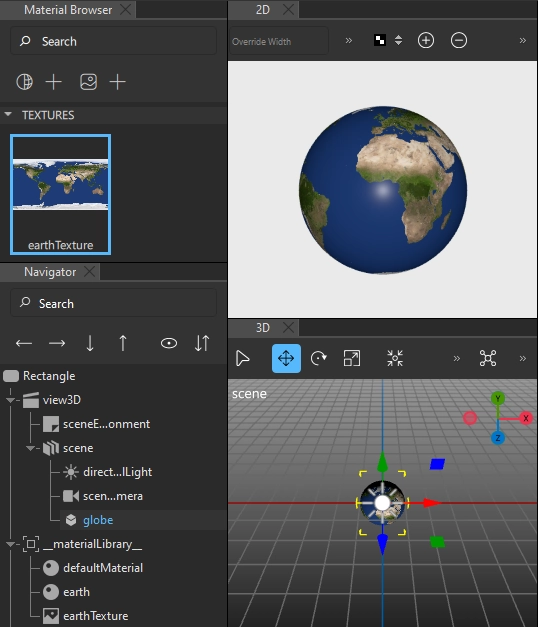Close the 3D tab

(x=288, y=328)
